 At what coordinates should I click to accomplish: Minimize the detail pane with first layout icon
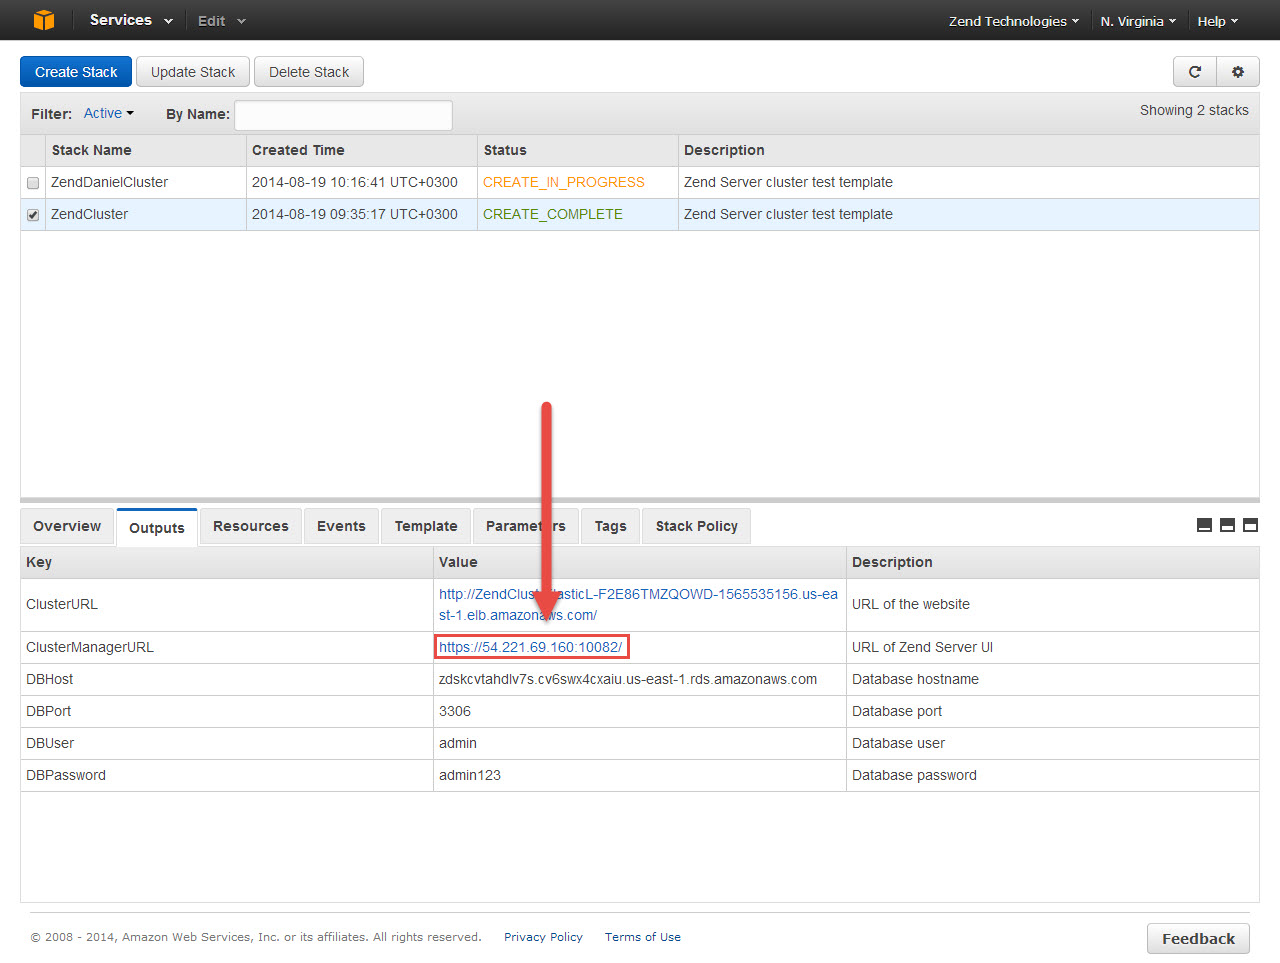[x=1204, y=525]
